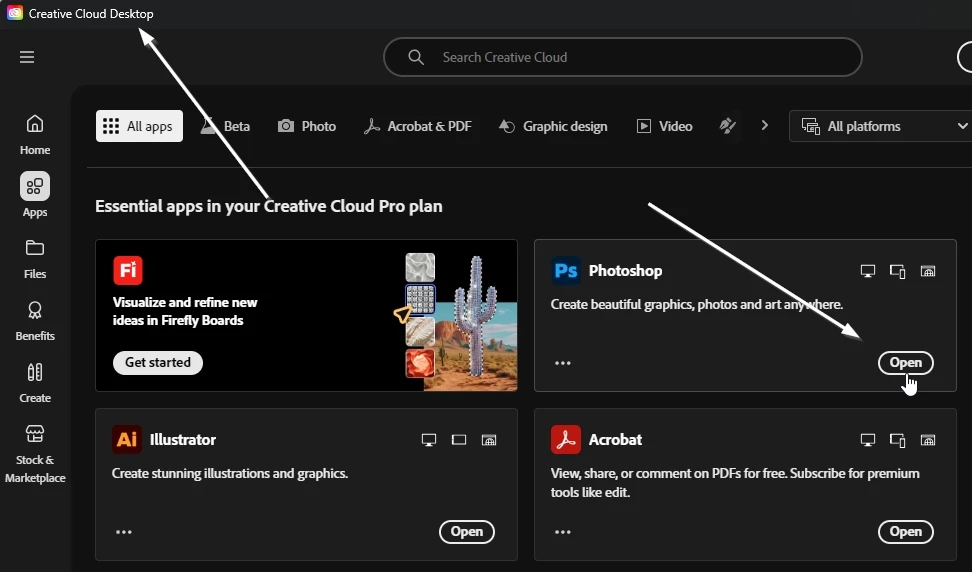The width and height of the screenshot is (972, 572).
Task: Go to Home in sidebar
Action: click(x=35, y=134)
